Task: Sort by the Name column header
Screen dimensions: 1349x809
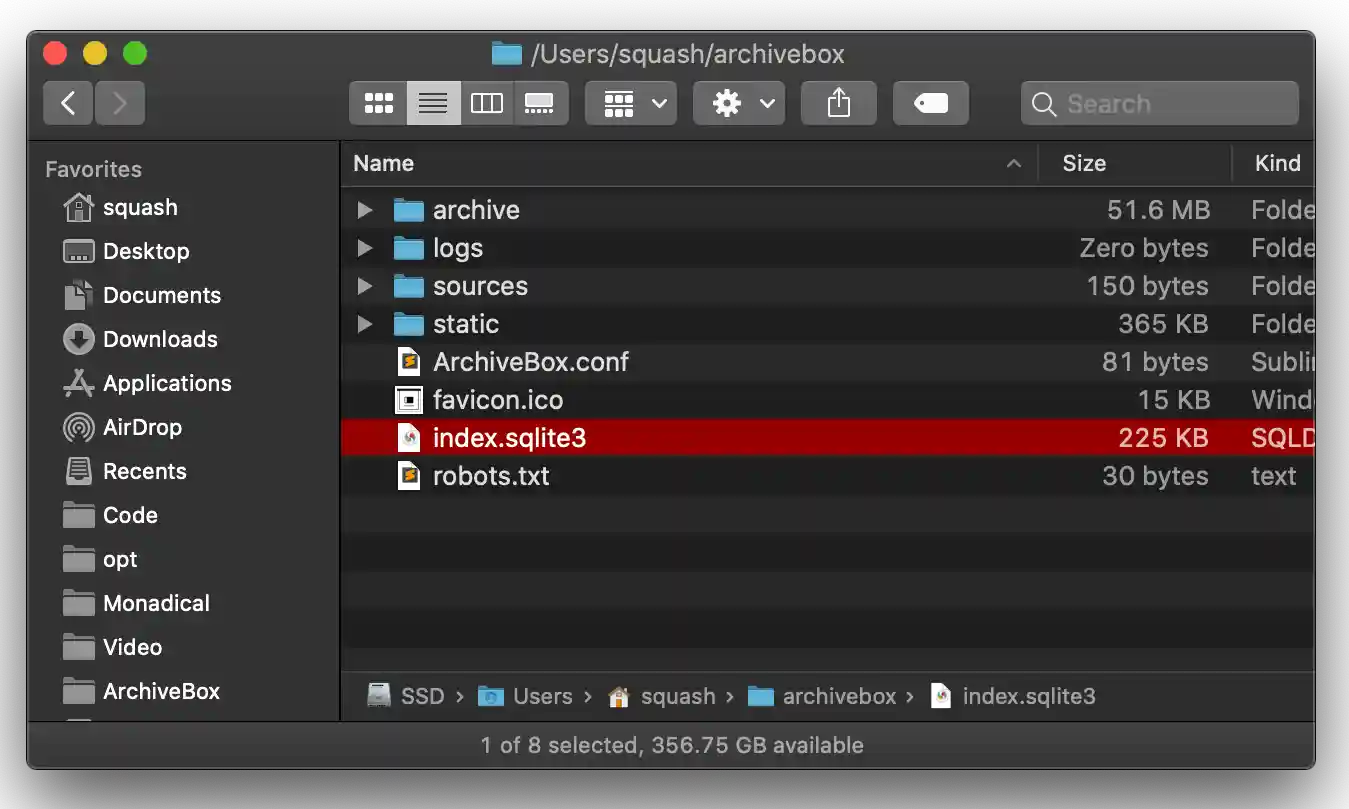Action: (689, 163)
